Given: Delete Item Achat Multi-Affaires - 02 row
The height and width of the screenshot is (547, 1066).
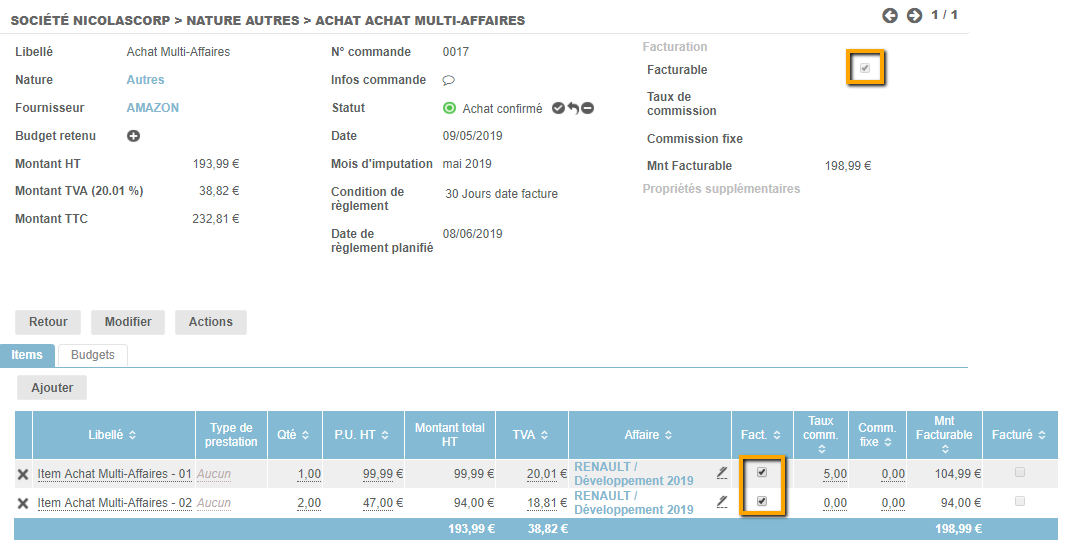Looking at the screenshot, I should coord(23,503).
